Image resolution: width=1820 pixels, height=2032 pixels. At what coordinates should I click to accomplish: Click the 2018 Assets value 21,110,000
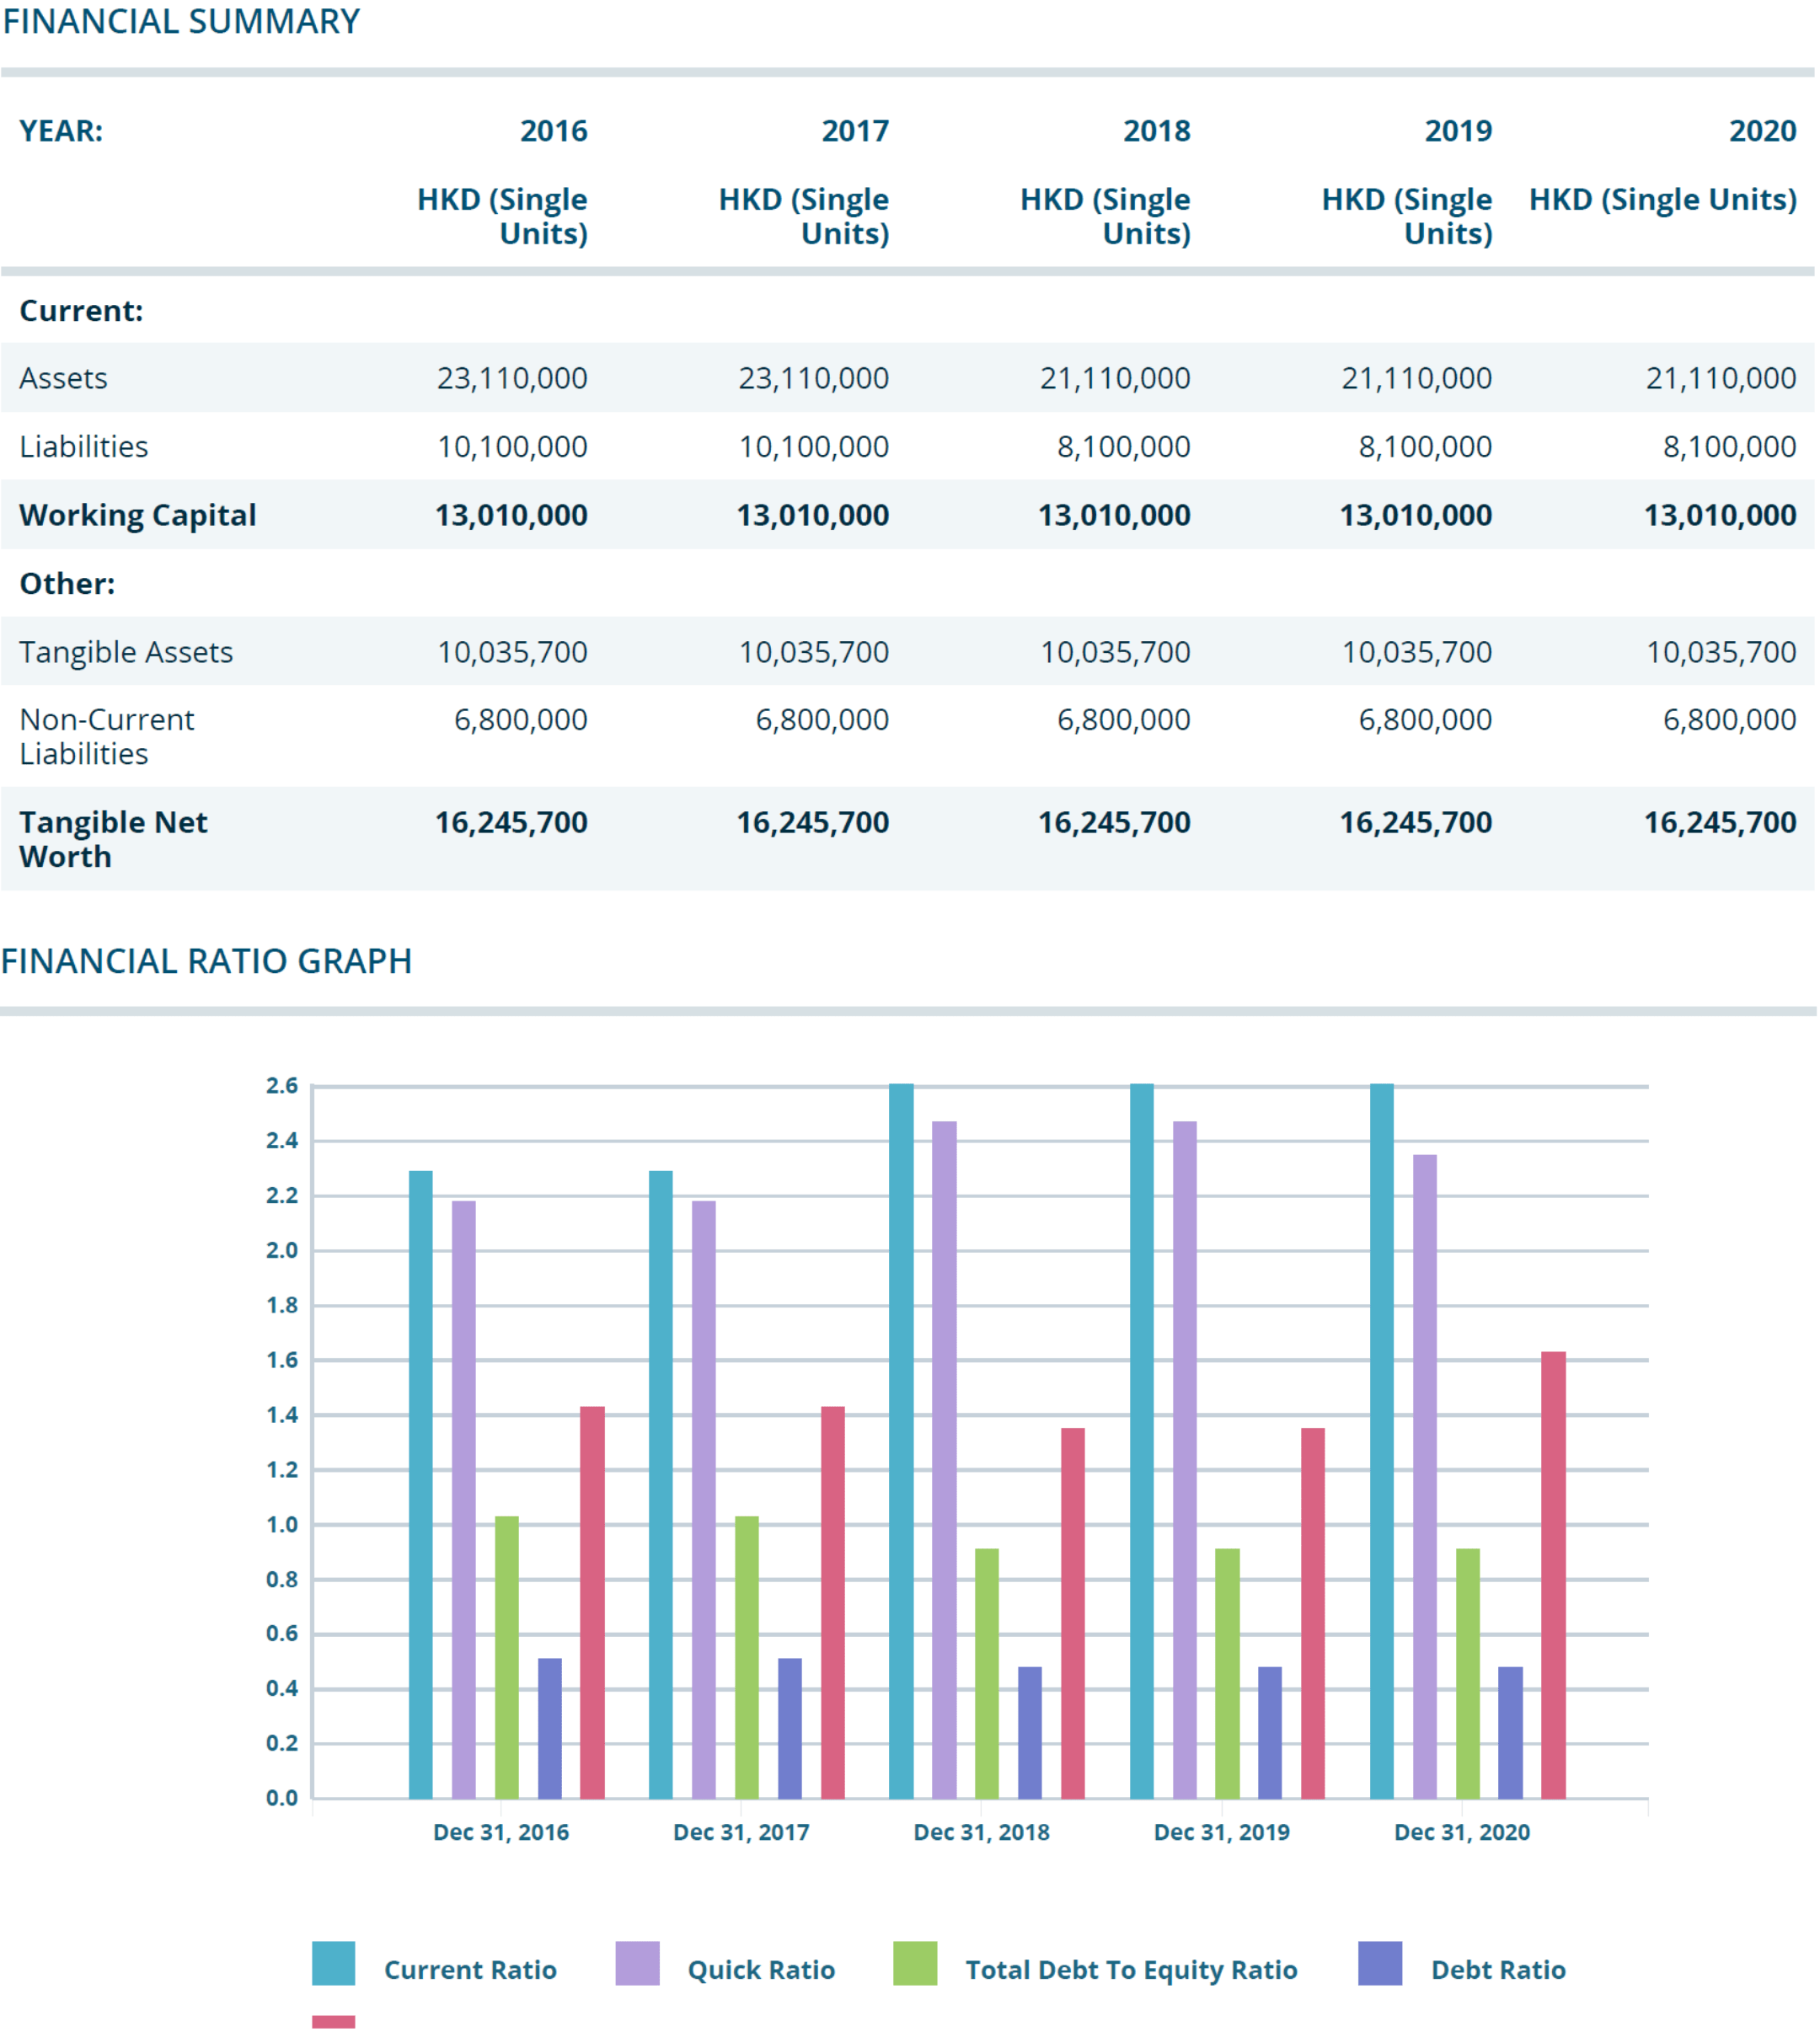[1115, 378]
